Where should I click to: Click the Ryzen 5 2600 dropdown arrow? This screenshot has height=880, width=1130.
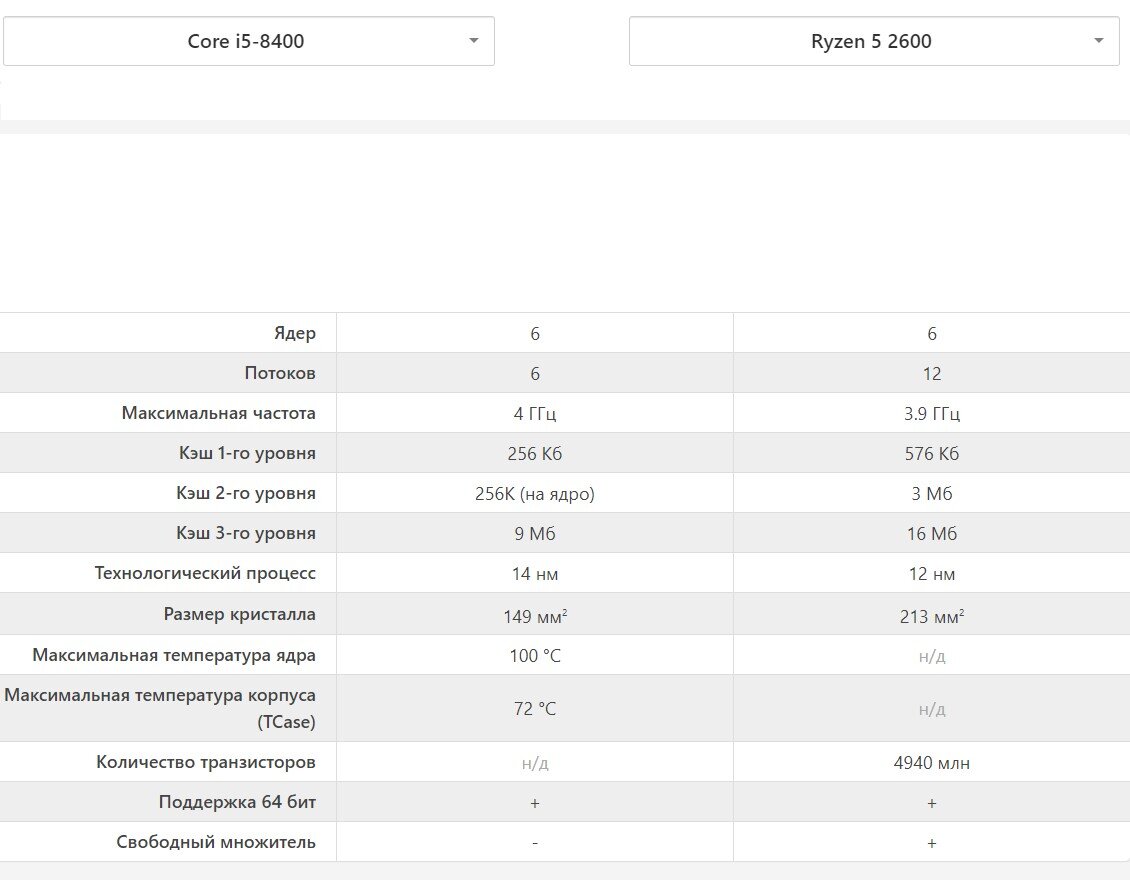click(x=1098, y=40)
